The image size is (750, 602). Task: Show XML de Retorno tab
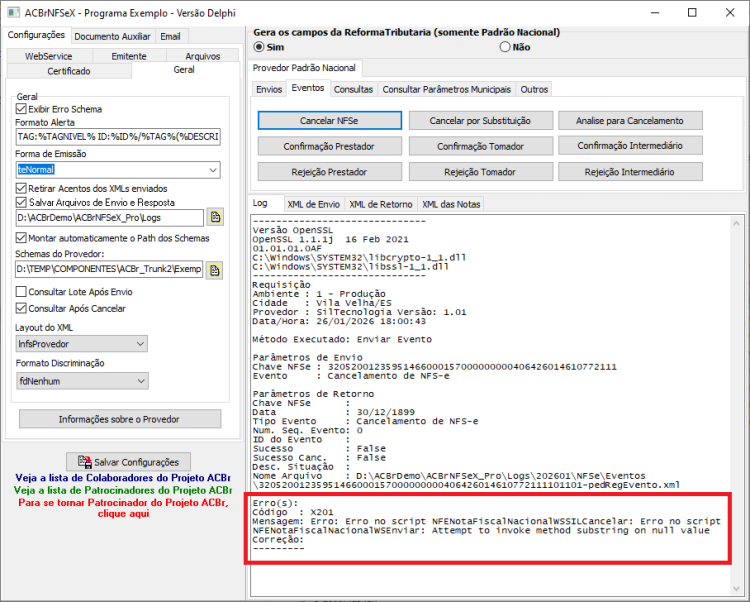pyautogui.click(x=381, y=204)
